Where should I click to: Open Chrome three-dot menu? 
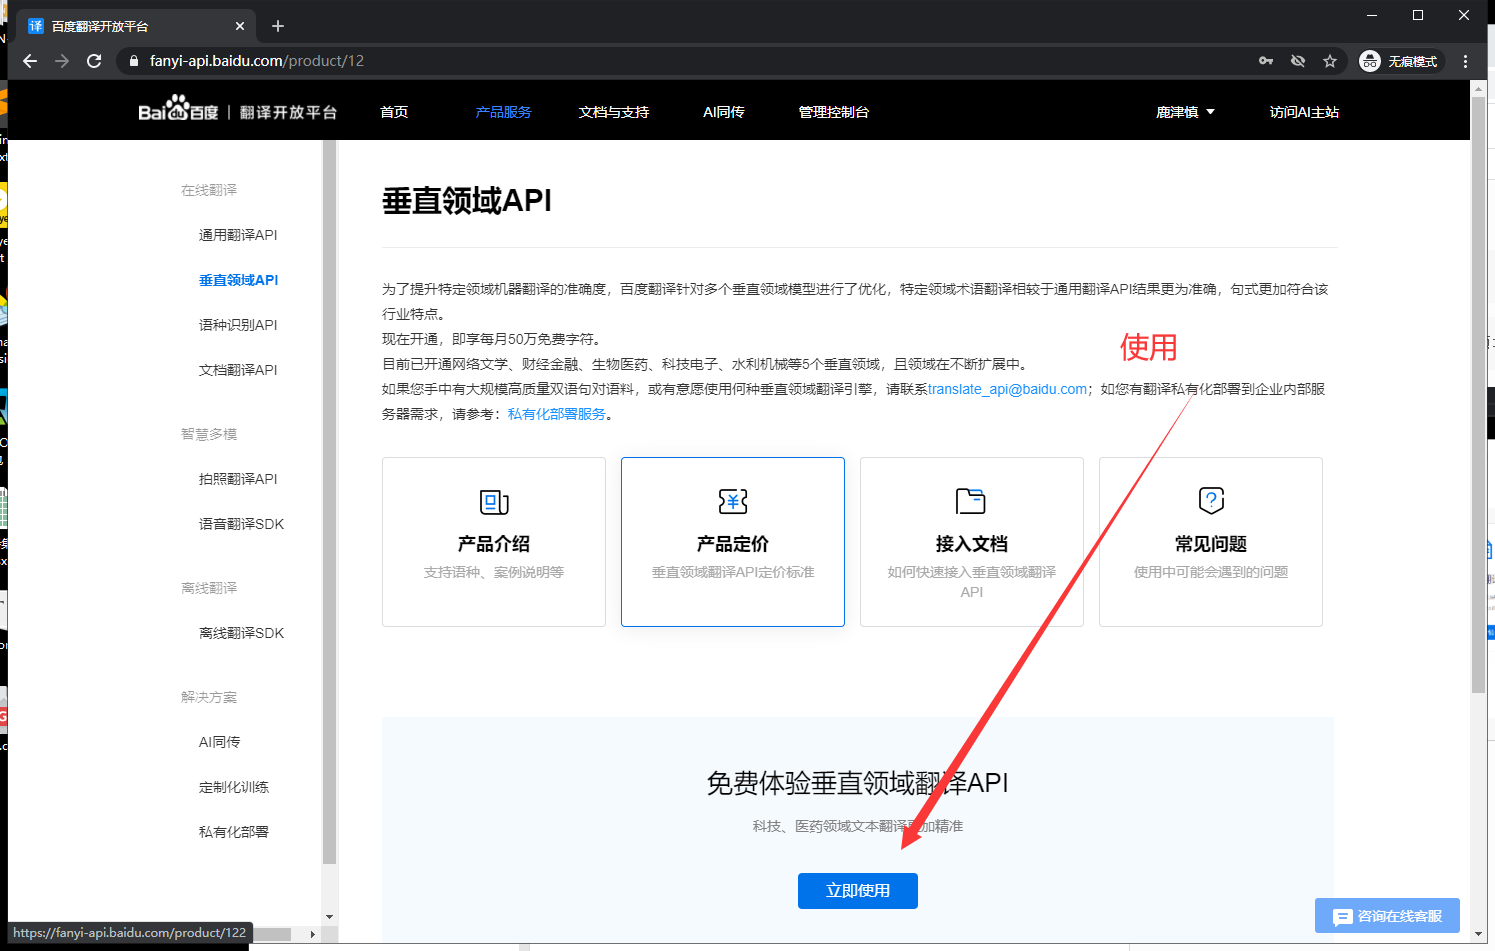click(x=1466, y=61)
